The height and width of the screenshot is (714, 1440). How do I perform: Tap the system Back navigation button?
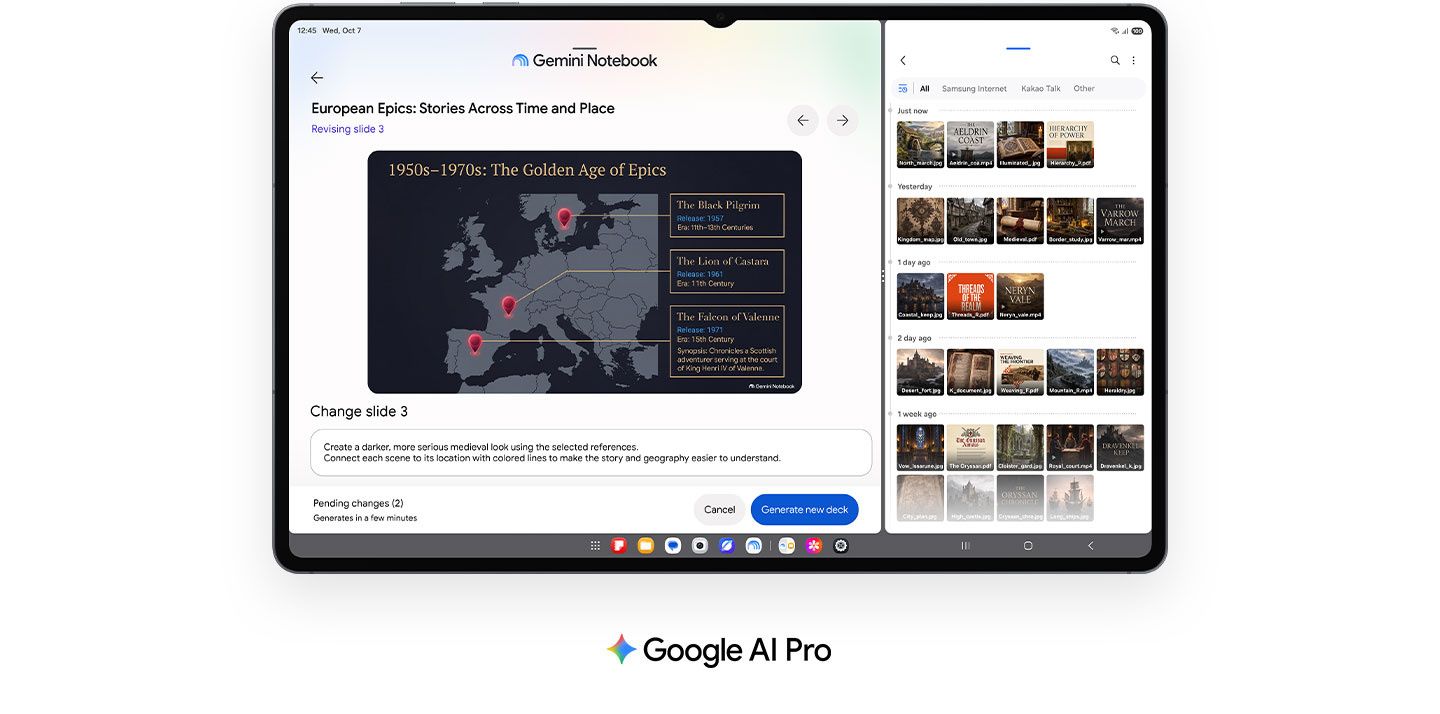[x=1091, y=546]
